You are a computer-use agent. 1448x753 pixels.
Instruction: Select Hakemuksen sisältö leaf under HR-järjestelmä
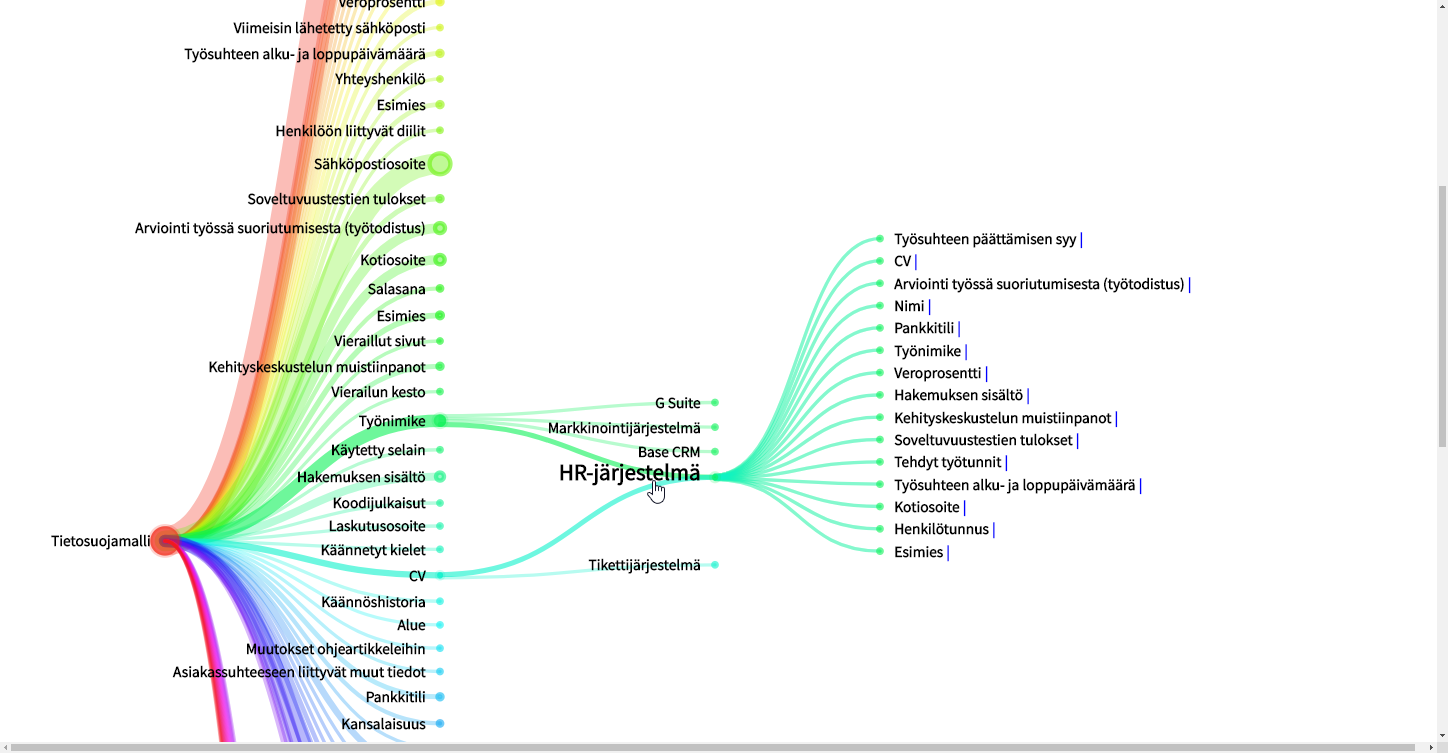coord(958,395)
